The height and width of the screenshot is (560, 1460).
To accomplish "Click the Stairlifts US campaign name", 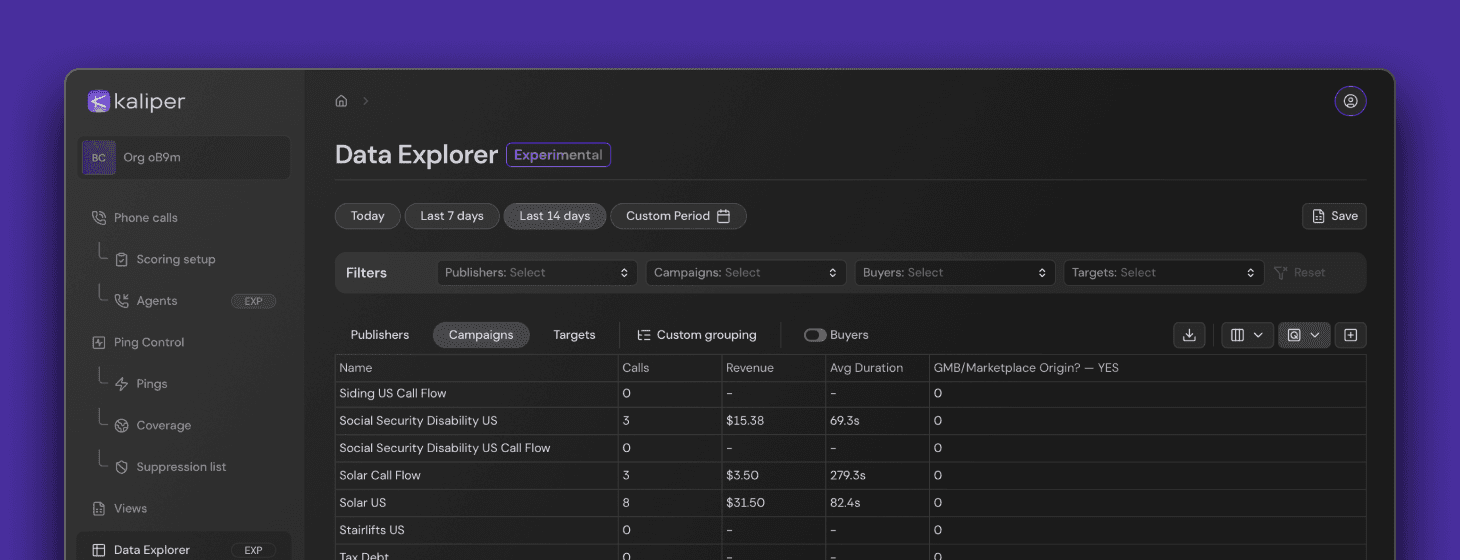I will pos(372,530).
